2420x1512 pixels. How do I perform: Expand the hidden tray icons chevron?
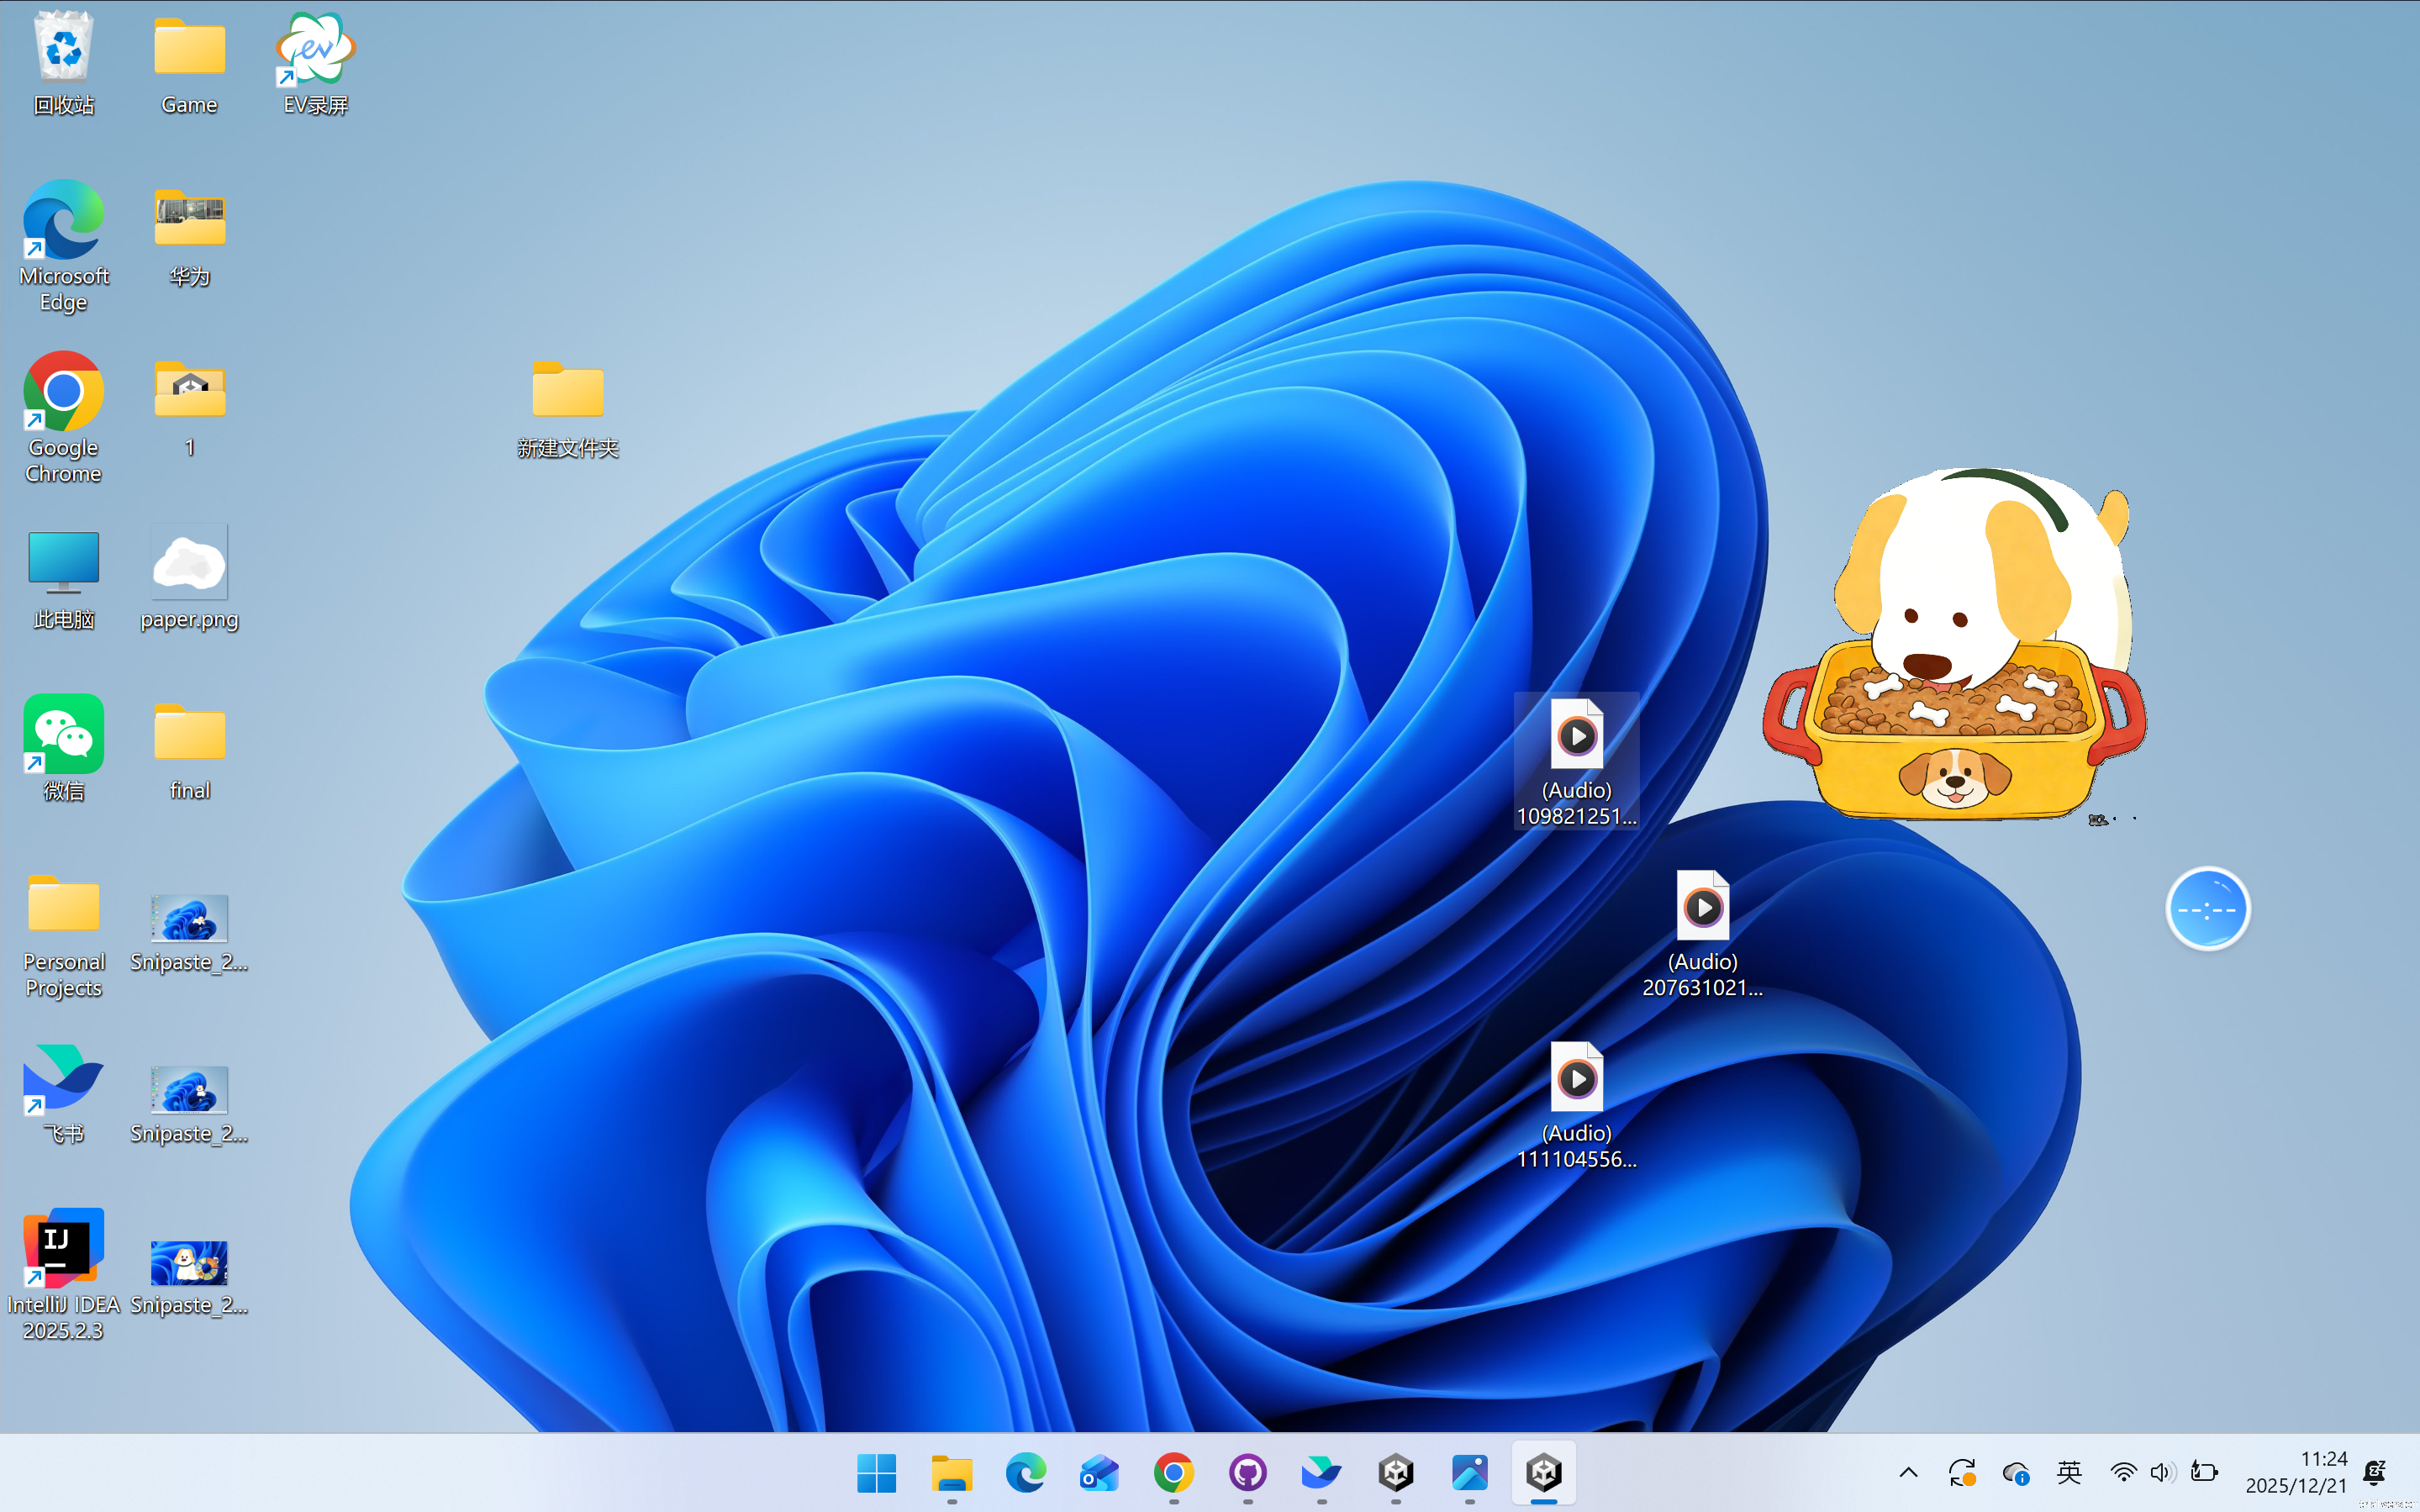(x=1908, y=1472)
